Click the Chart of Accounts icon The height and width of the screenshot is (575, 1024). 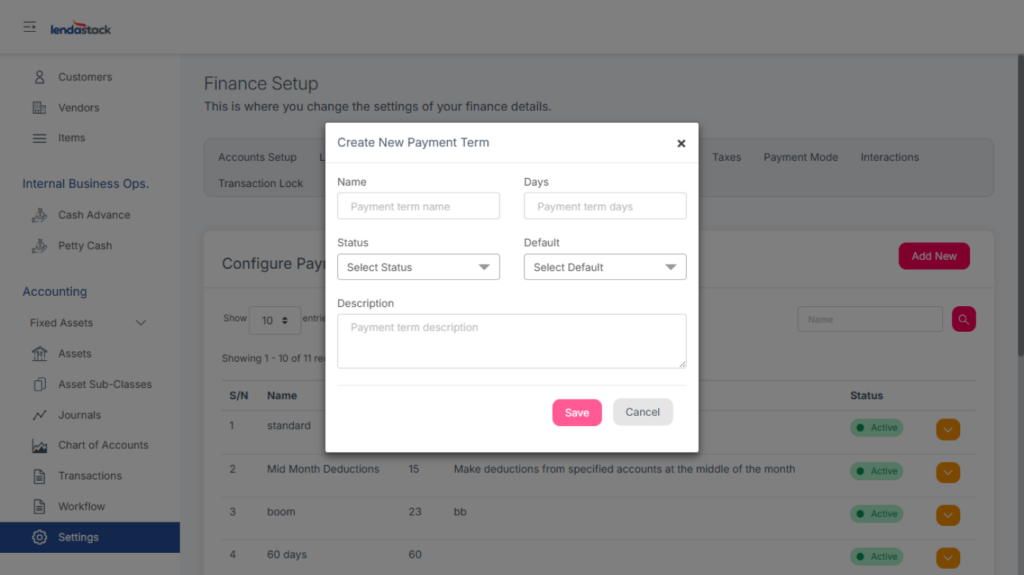point(40,446)
